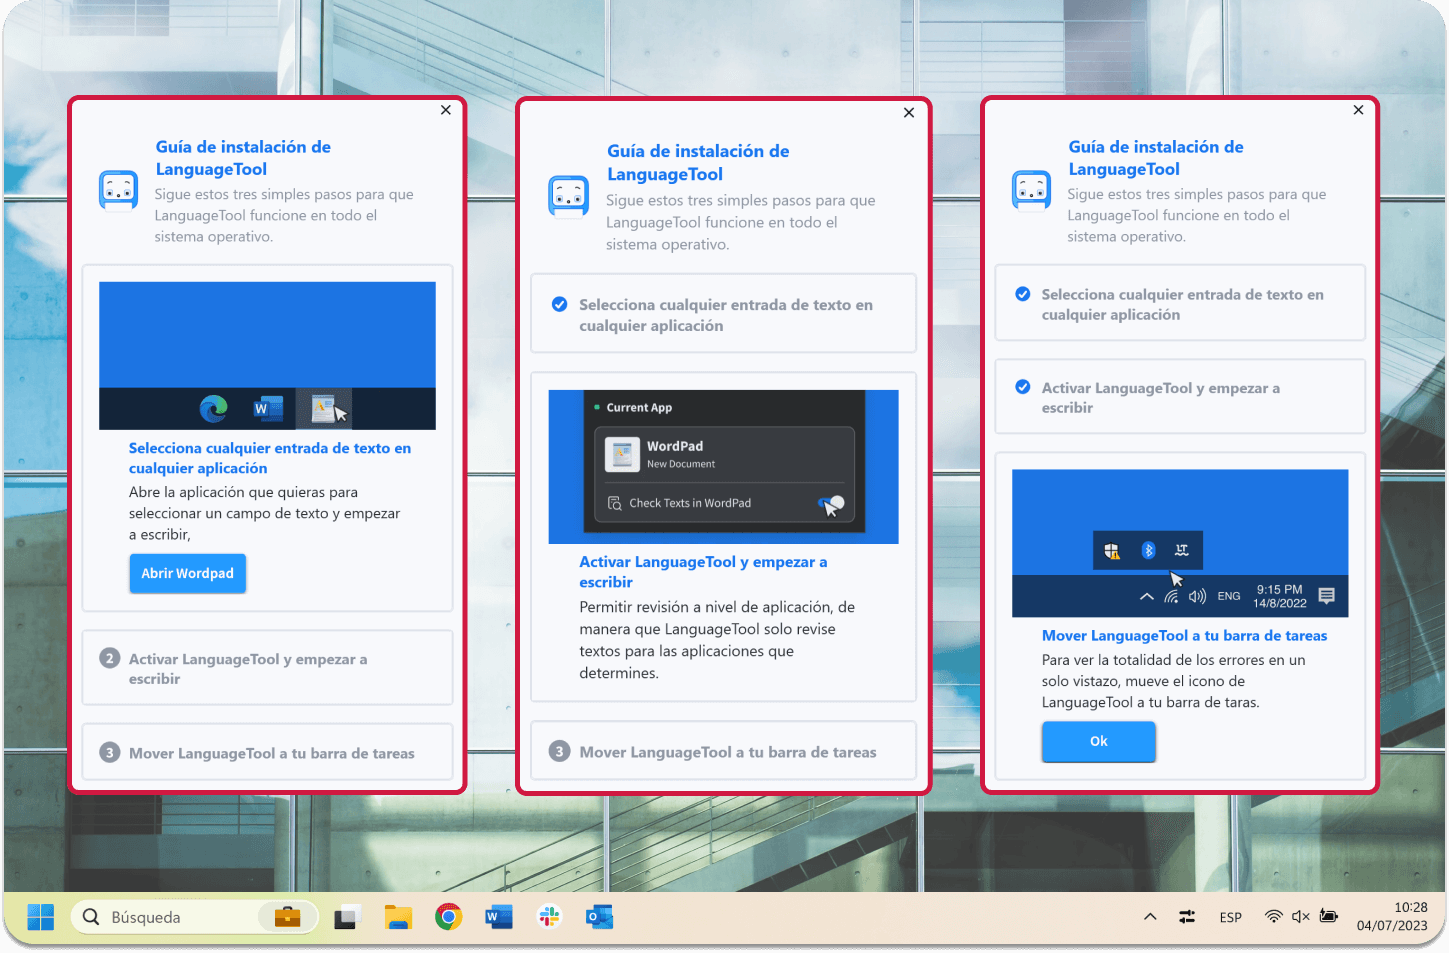Expand completed step Activar LanguageTool in right panel
The image size is (1449, 953).
point(1180,397)
